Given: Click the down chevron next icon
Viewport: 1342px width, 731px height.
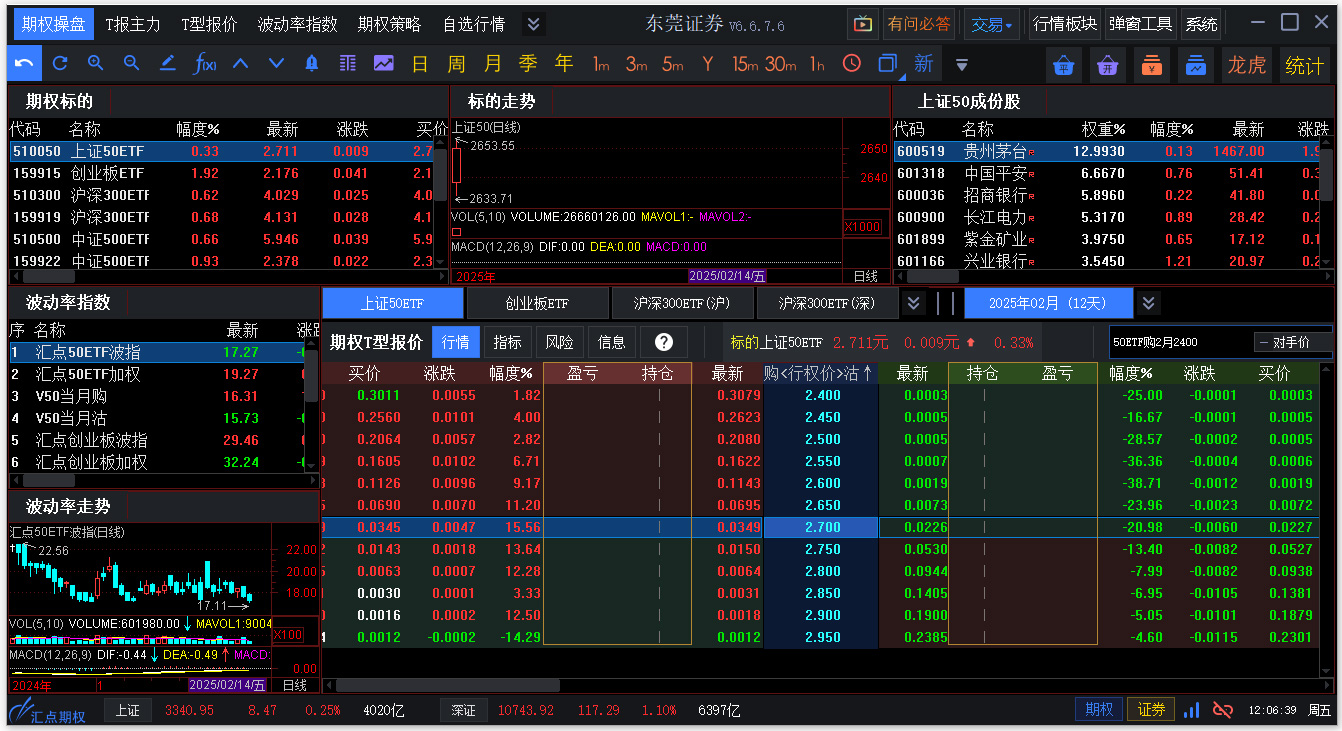Looking at the screenshot, I should pos(276,64).
